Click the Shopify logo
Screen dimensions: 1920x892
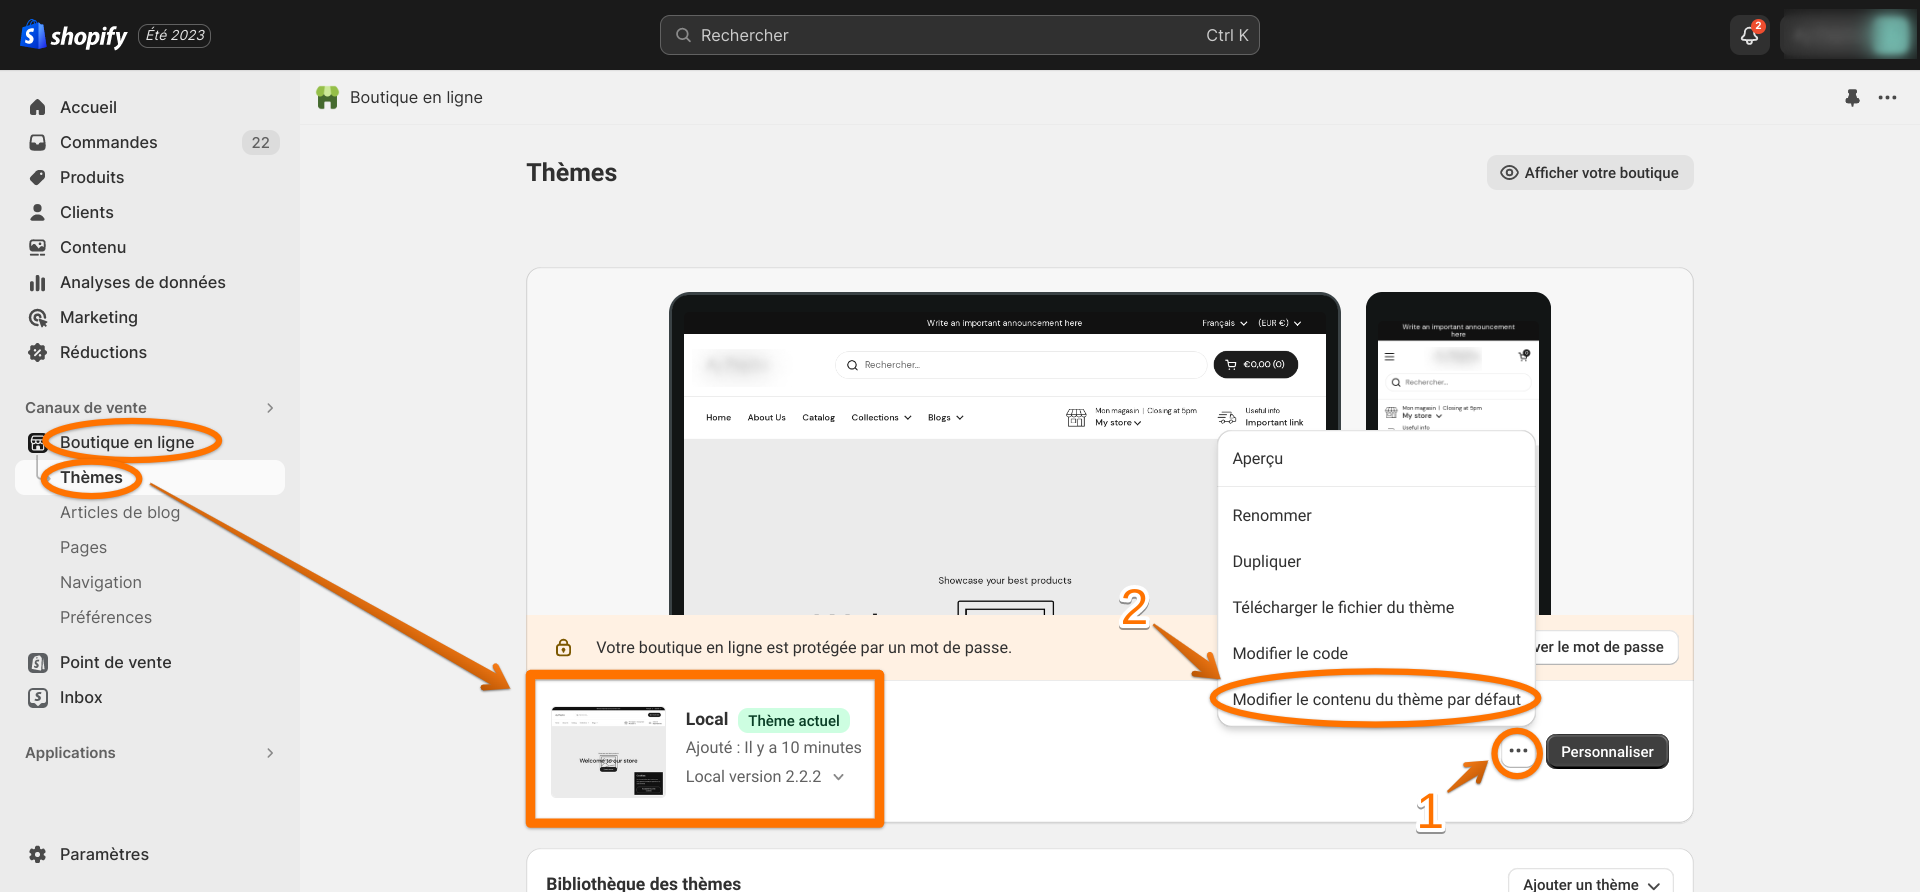coord(74,35)
